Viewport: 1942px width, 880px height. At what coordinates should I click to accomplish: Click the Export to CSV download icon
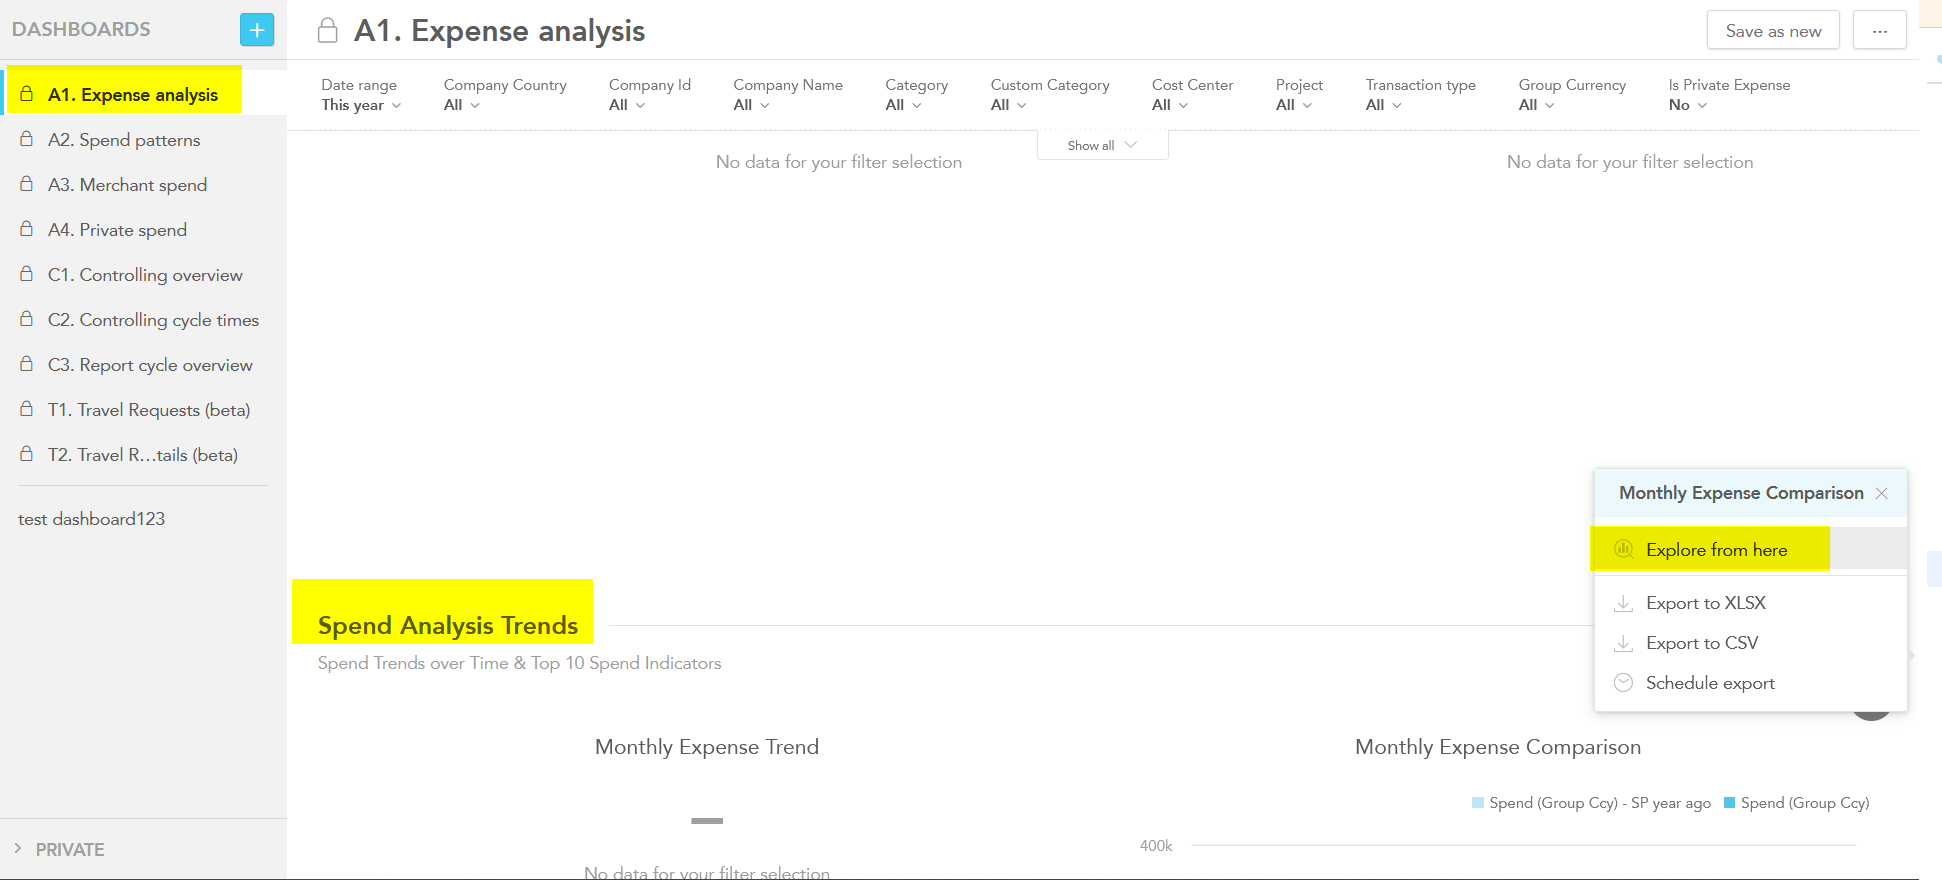point(1623,643)
